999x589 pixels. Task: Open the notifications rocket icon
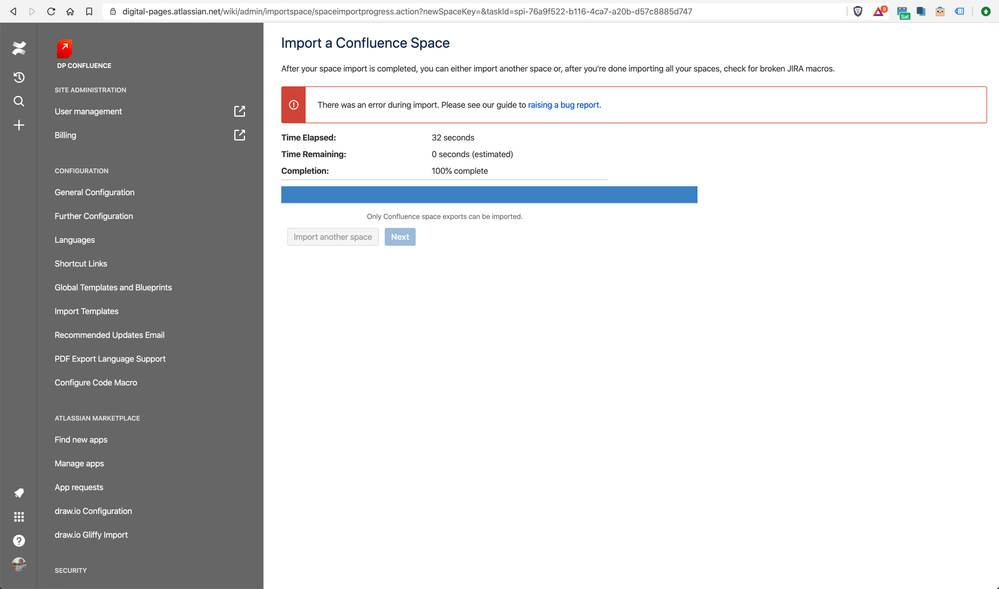[x=19, y=493]
